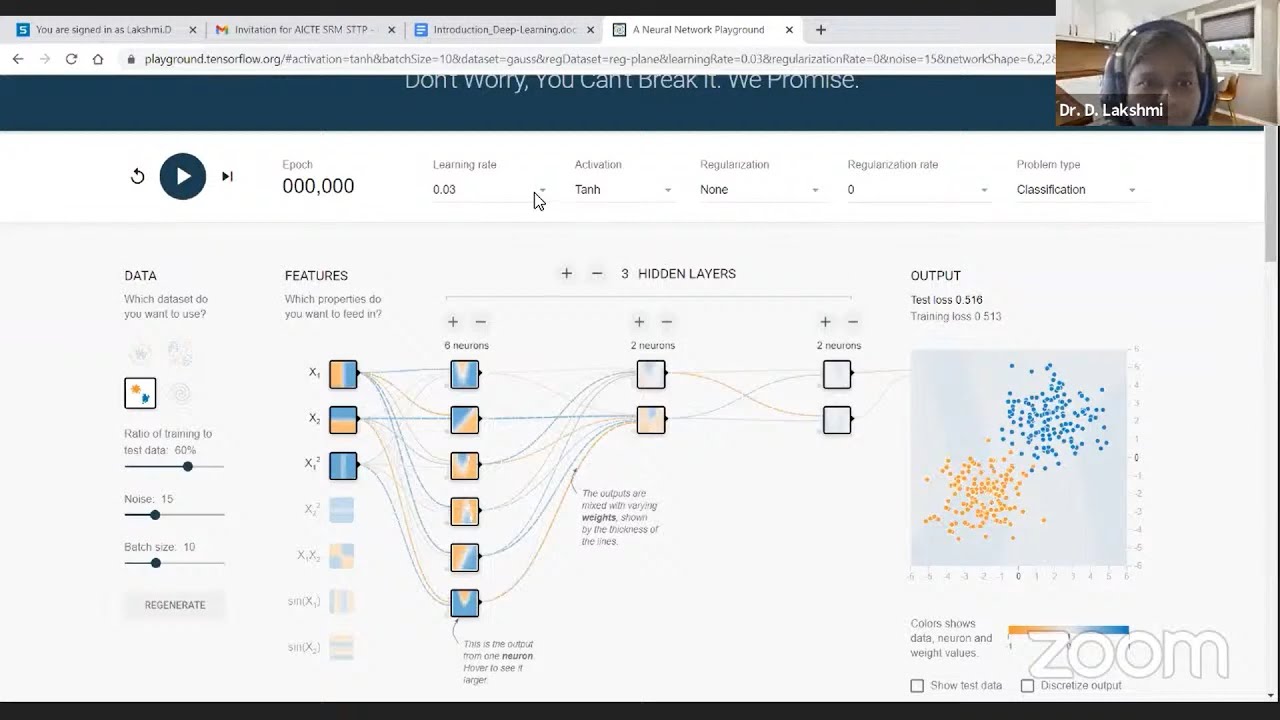Reload the playground page
1280x720 pixels.
(x=71, y=59)
